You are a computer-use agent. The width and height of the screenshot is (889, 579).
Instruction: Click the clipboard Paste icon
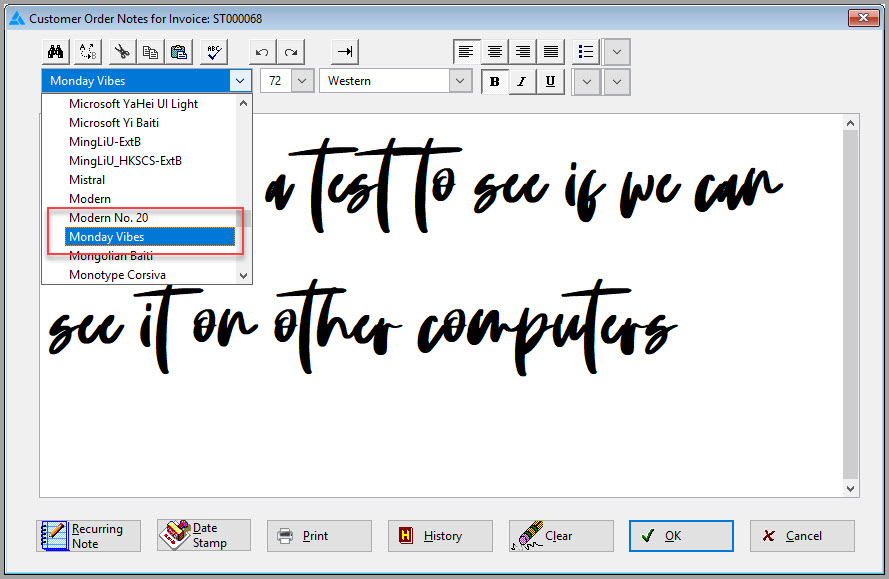[x=179, y=52]
